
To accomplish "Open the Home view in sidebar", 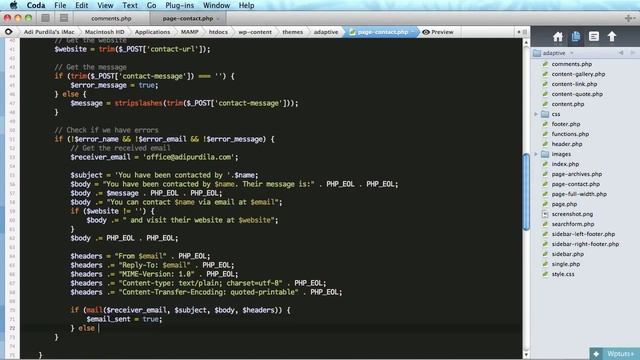I will pos(558,37).
